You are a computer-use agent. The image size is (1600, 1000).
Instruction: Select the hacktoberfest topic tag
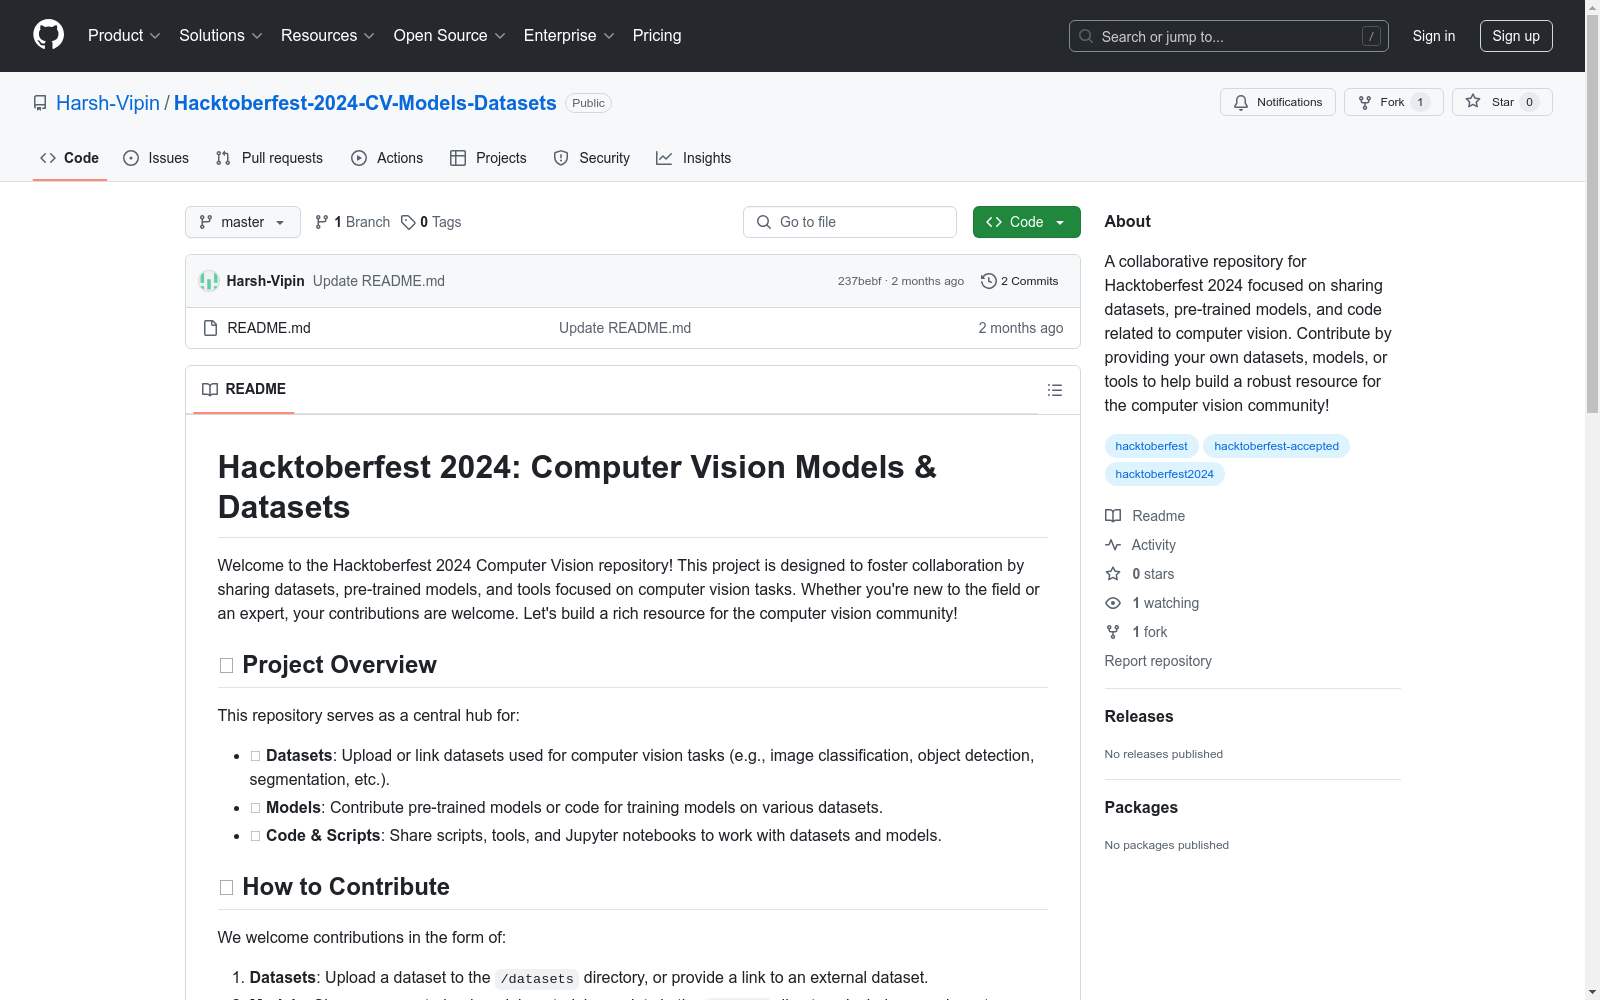[x=1151, y=446]
